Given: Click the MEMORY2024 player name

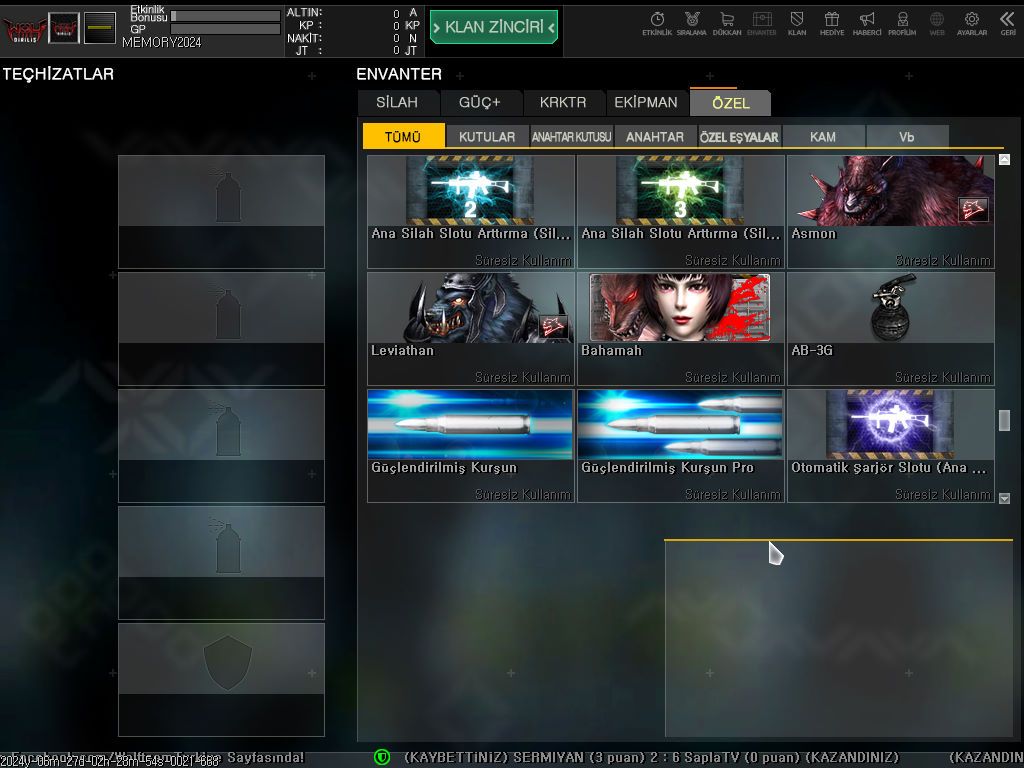Looking at the screenshot, I should point(161,42).
